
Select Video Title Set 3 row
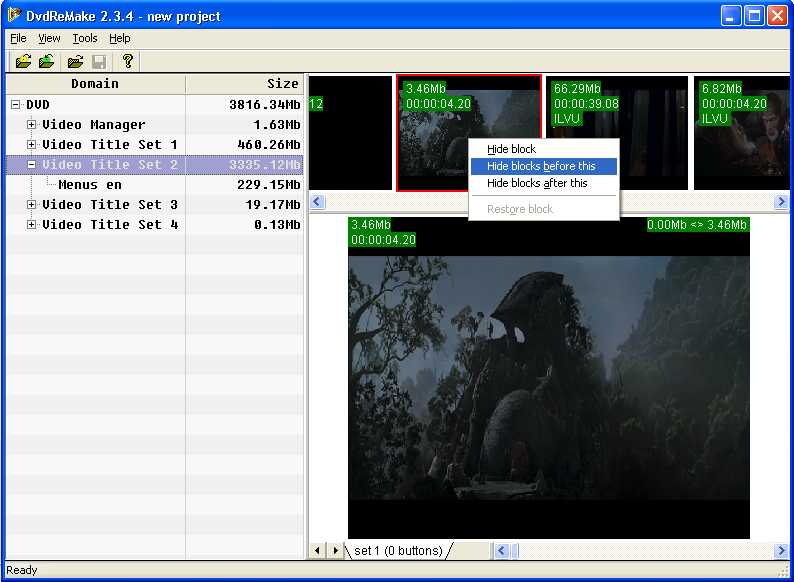154,205
